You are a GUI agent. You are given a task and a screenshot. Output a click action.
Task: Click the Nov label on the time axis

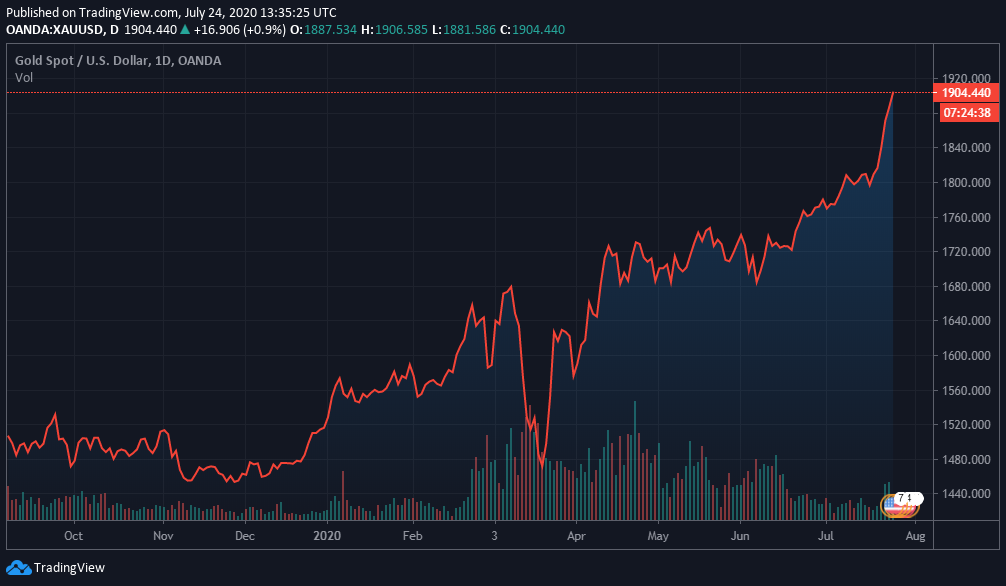click(x=164, y=535)
